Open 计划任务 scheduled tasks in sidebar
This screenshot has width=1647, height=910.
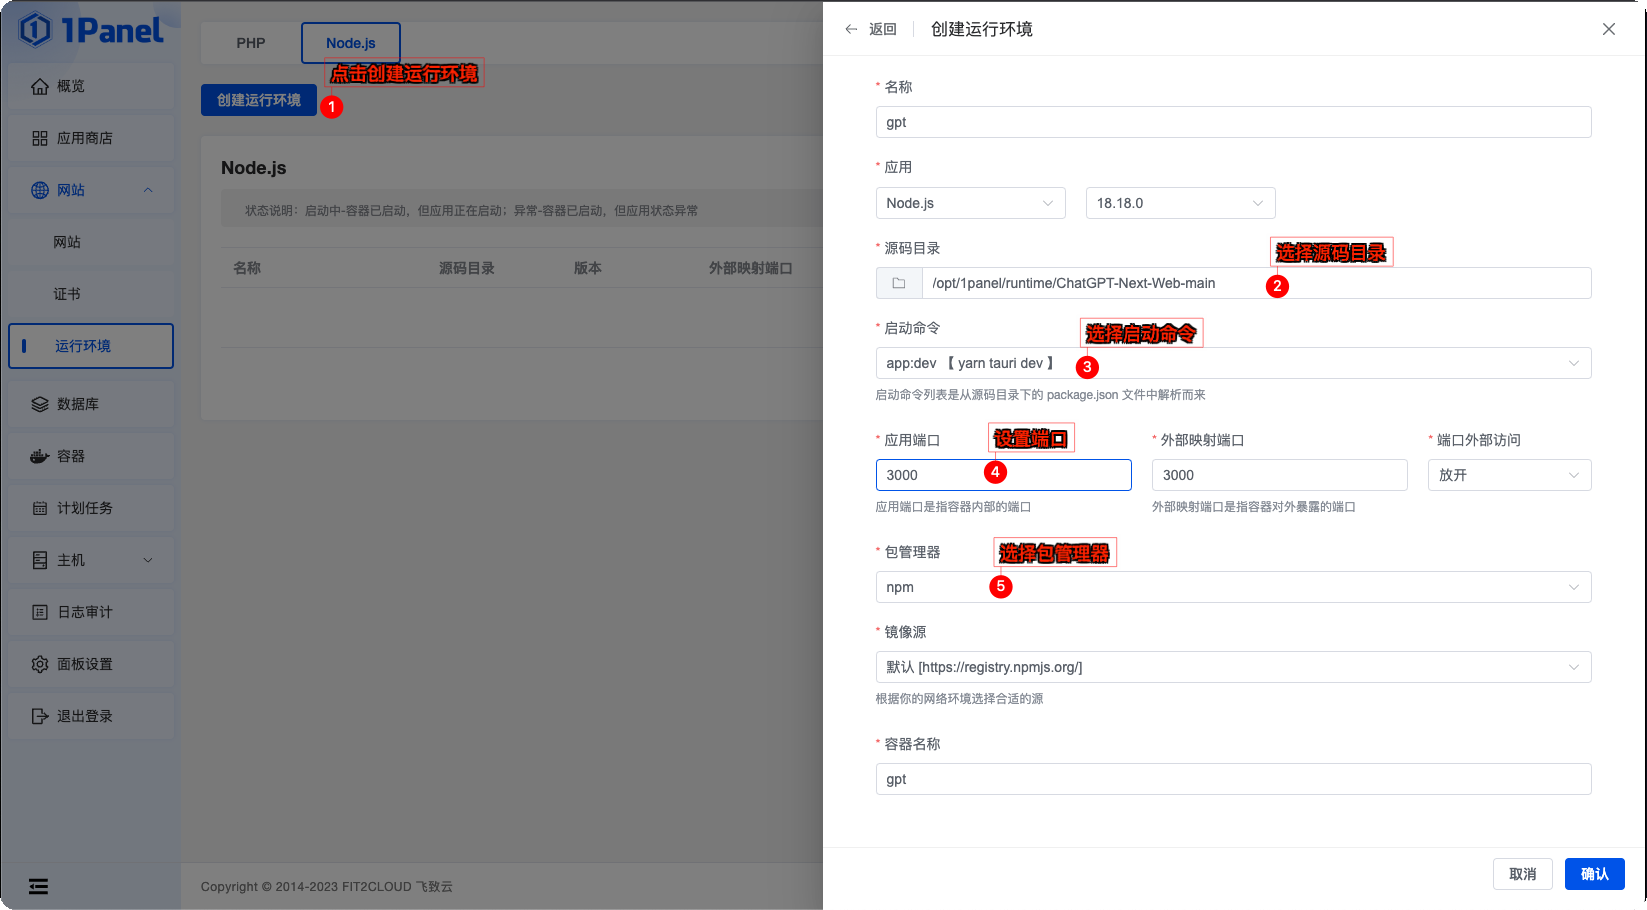(85, 508)
